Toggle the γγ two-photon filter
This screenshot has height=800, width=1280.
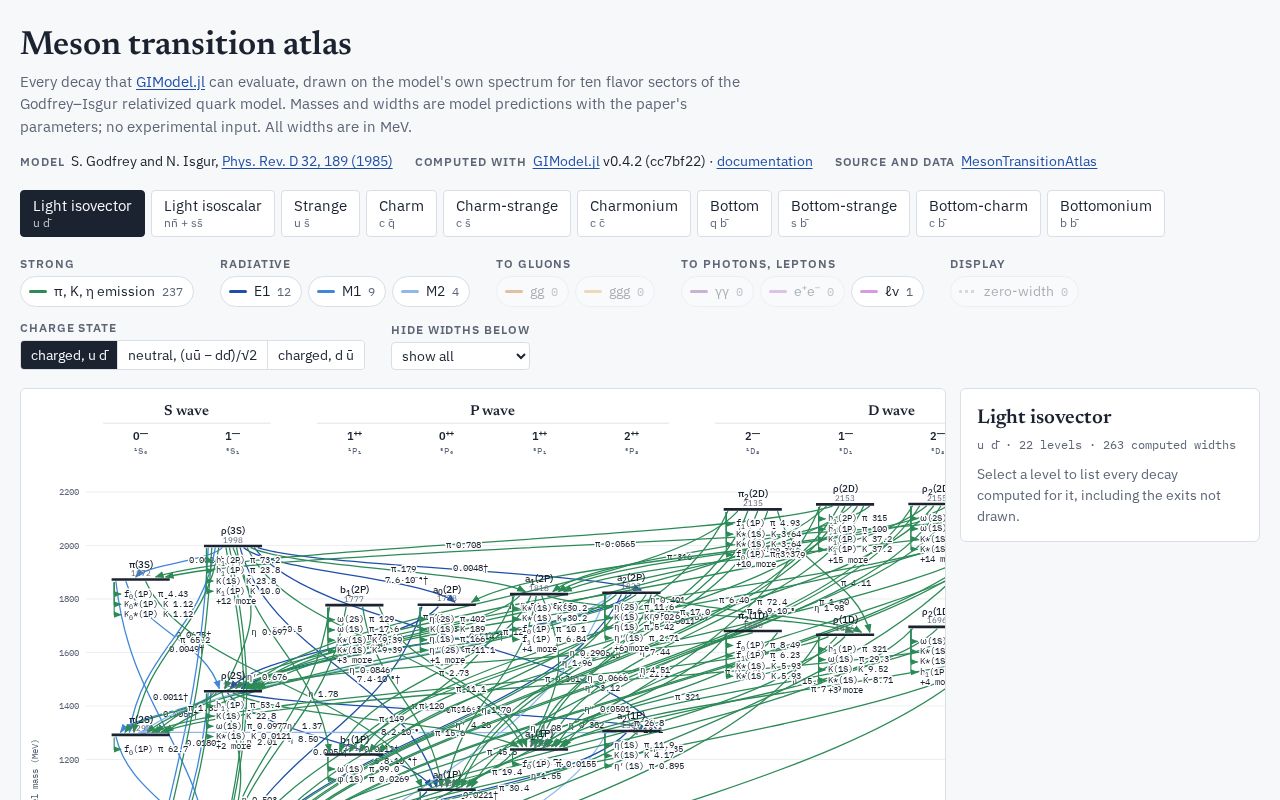[x=718, y=291]
